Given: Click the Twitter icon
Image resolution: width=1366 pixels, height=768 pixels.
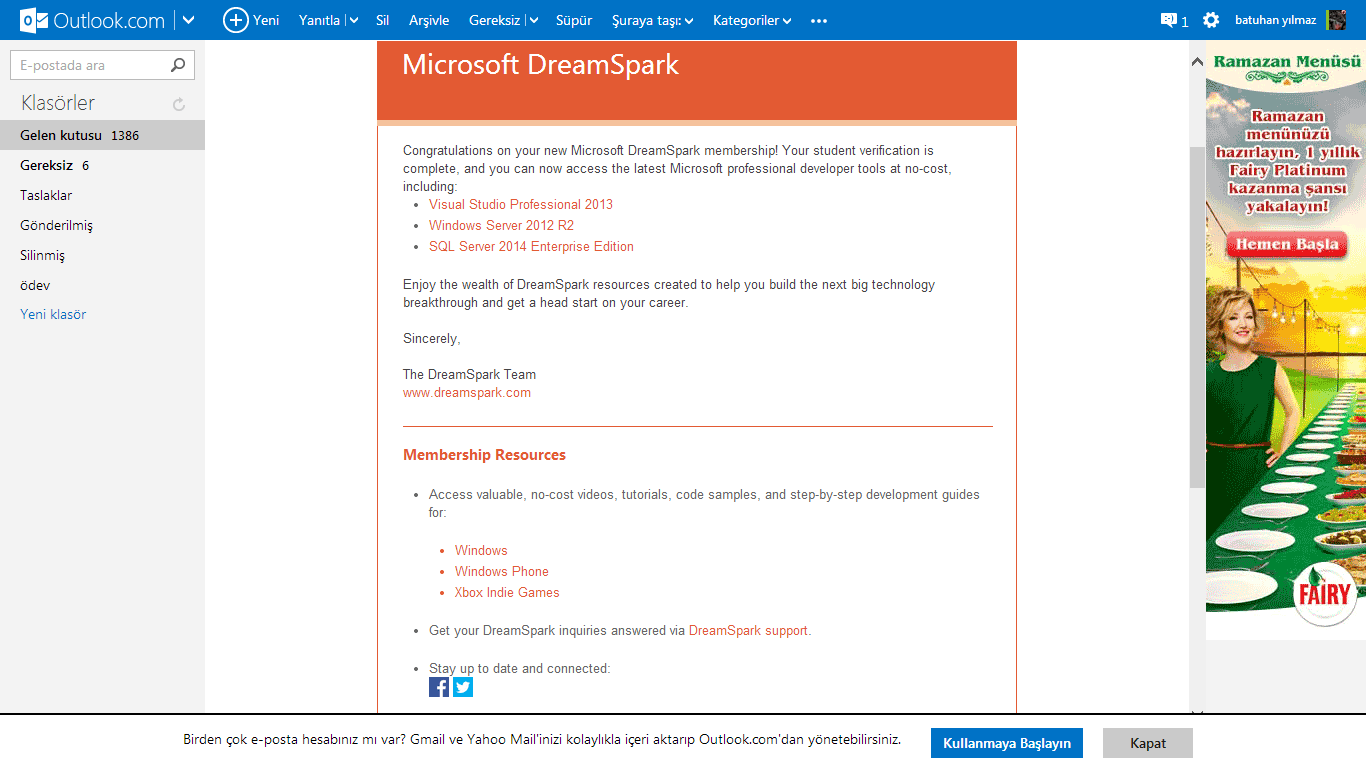Looking at the screenshot, I should tap(463, 687).
